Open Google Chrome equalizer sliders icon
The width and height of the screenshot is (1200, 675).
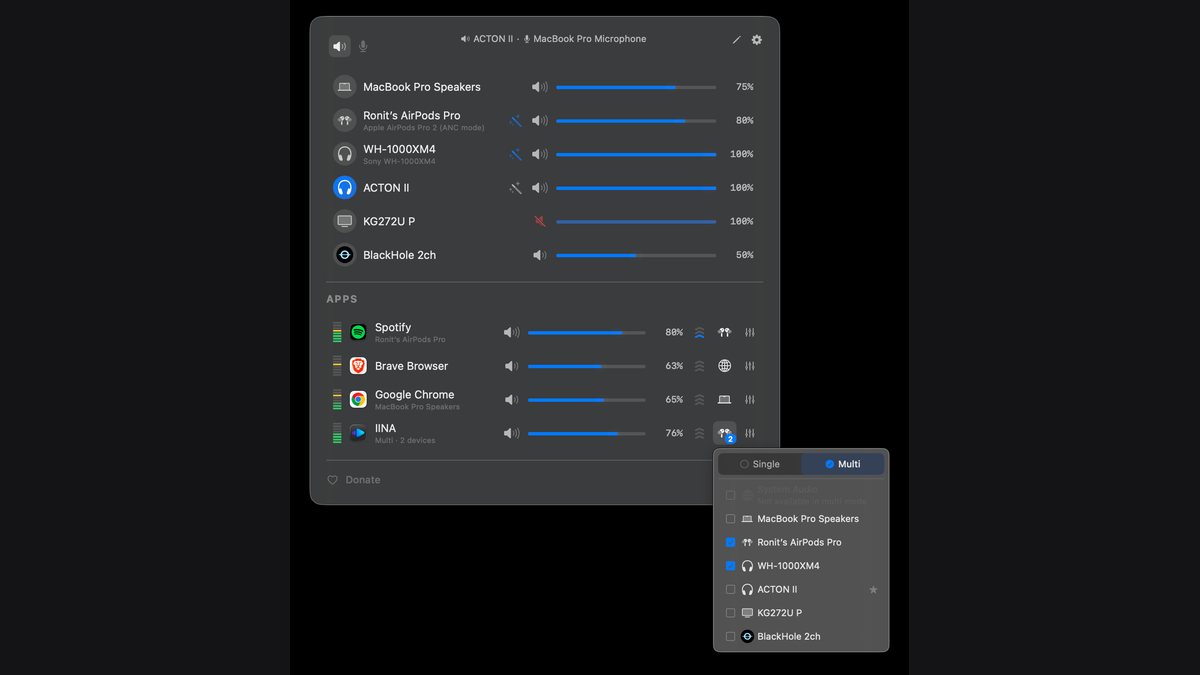click(x=750, y=399)
